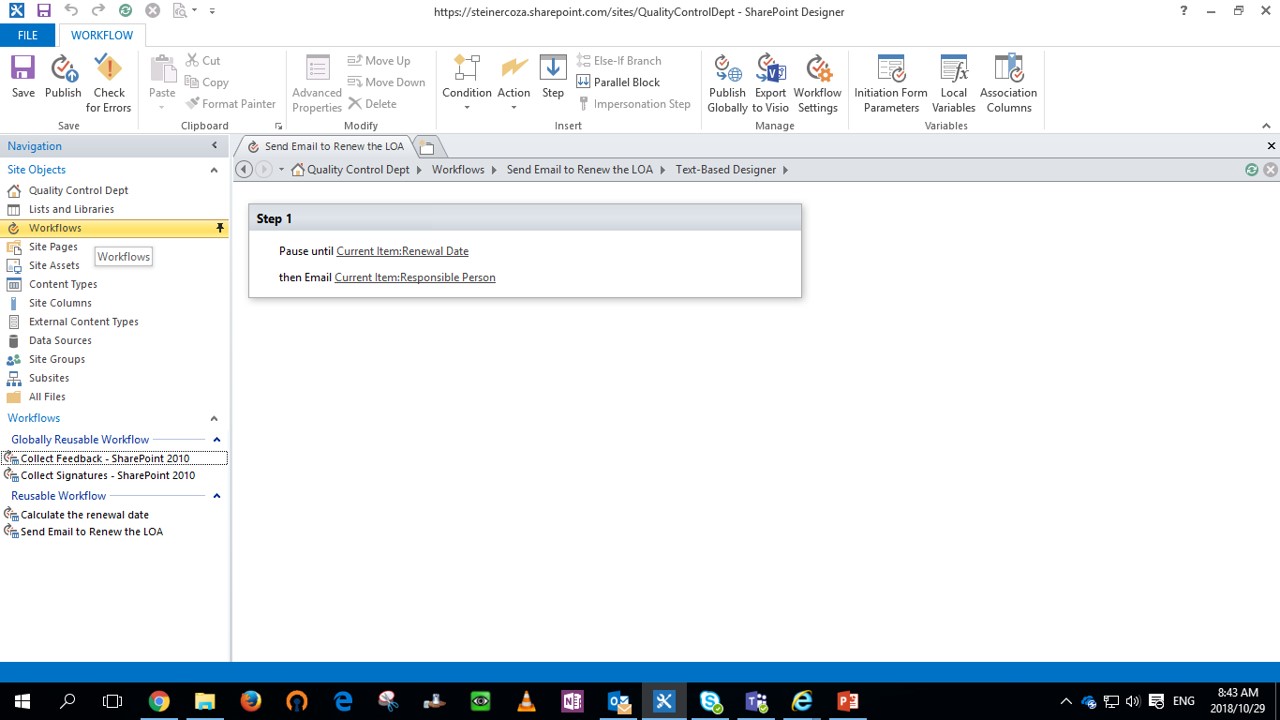The width and height of the screenshot is (1280, 720).
Task: Publish the workflow
Action: click(63, 78)
